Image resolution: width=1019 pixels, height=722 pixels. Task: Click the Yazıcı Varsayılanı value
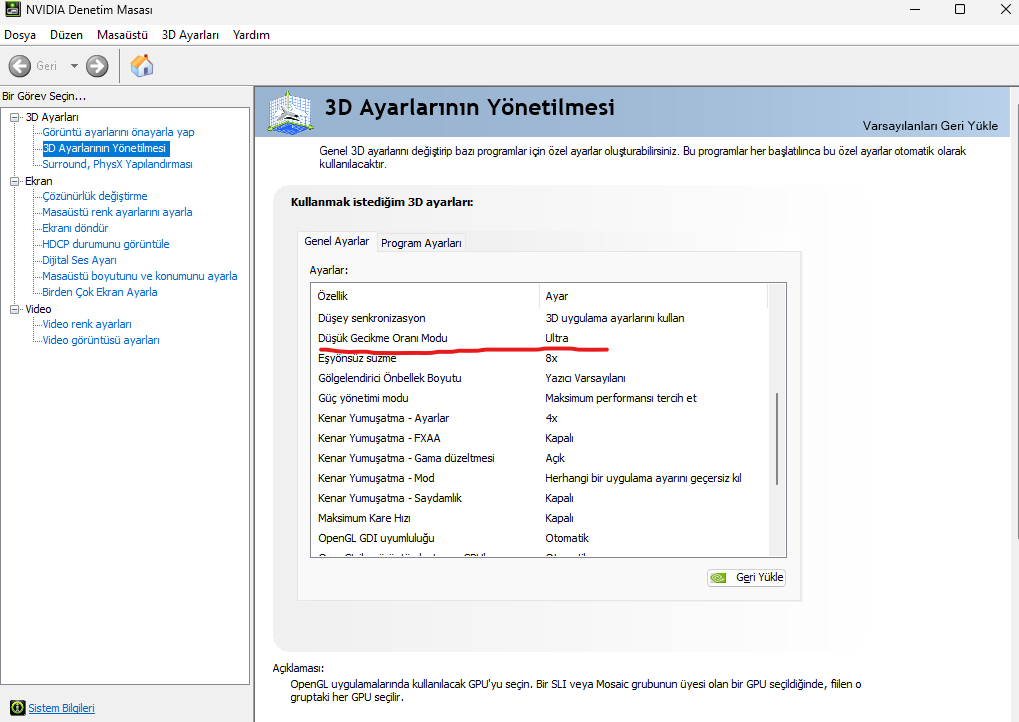[586, 378]
